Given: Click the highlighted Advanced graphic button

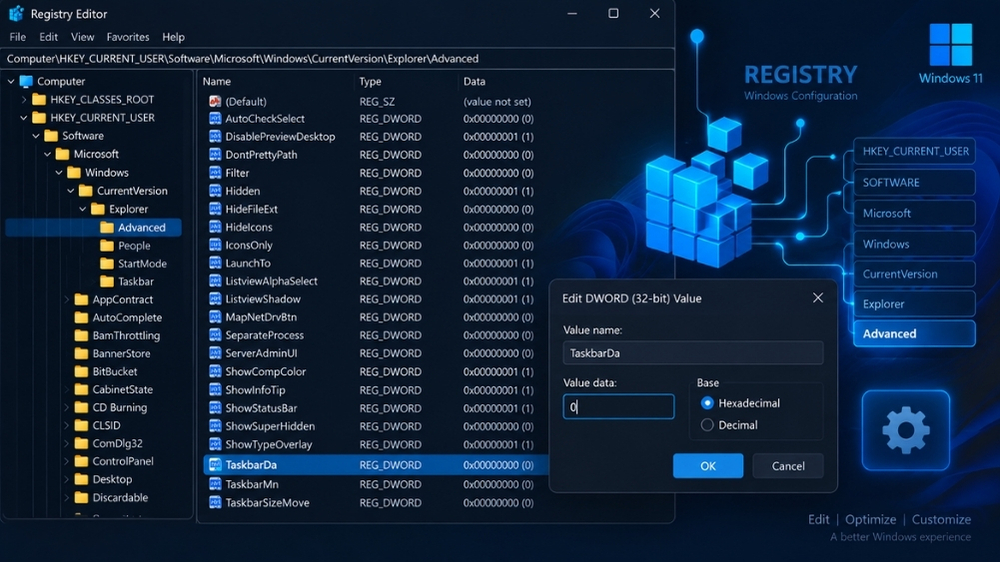Looking at the screenshot, I should [x=914, y=334].
